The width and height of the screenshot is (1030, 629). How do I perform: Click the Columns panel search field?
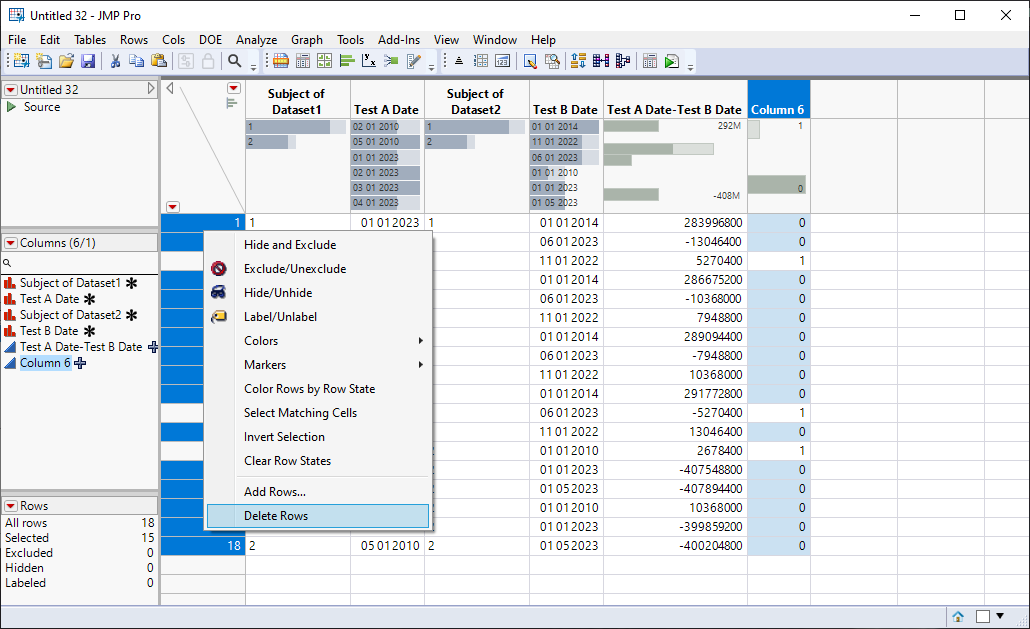pyautogui.click(x=80, y=263)
